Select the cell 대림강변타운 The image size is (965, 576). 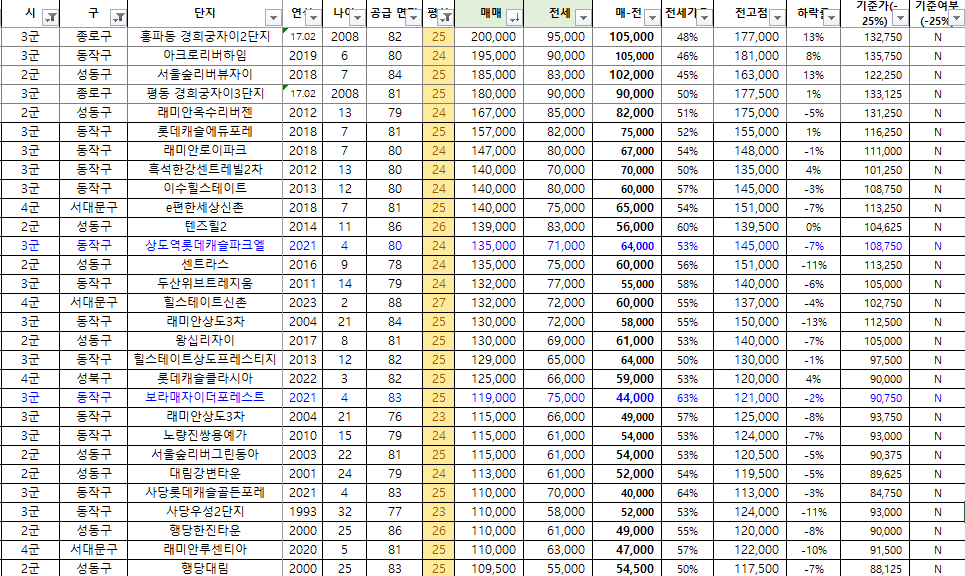click(205, 474)
